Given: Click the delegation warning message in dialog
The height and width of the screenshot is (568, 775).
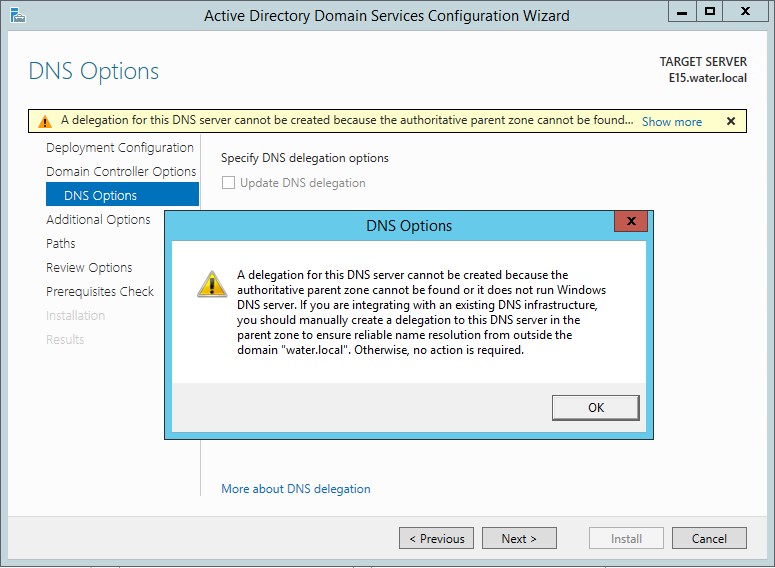Looking at the screenshot, I should [x=422, y=312].
